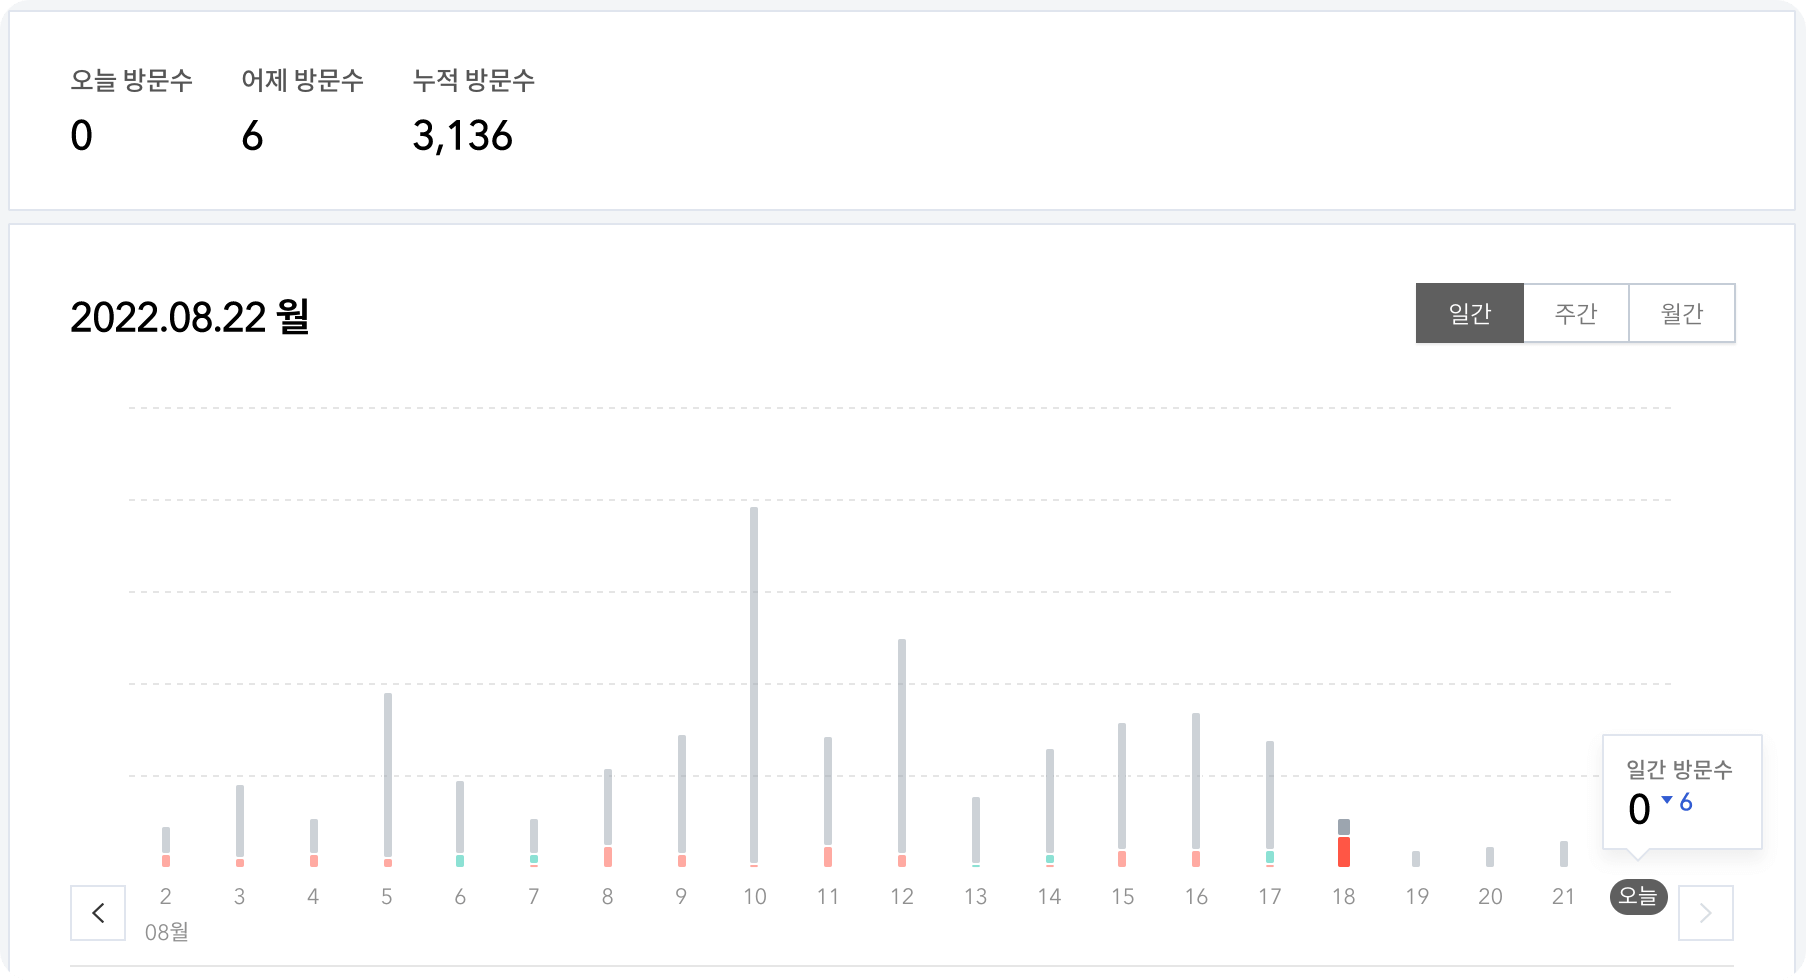Click the right arrow to view later dates
The width and height of the screenshot is (1806, 980).
[1705, 913]
